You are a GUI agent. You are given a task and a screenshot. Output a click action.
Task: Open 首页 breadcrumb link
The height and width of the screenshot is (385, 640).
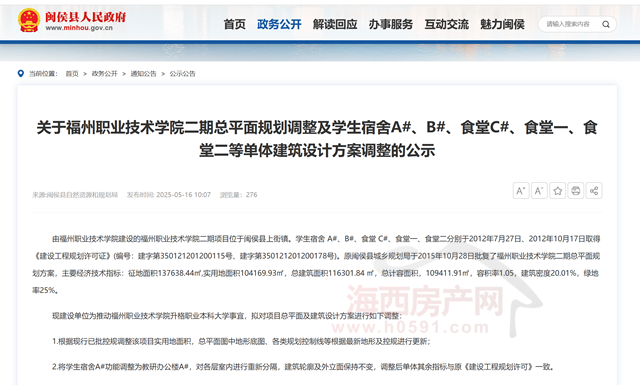(x=72, y=74)
